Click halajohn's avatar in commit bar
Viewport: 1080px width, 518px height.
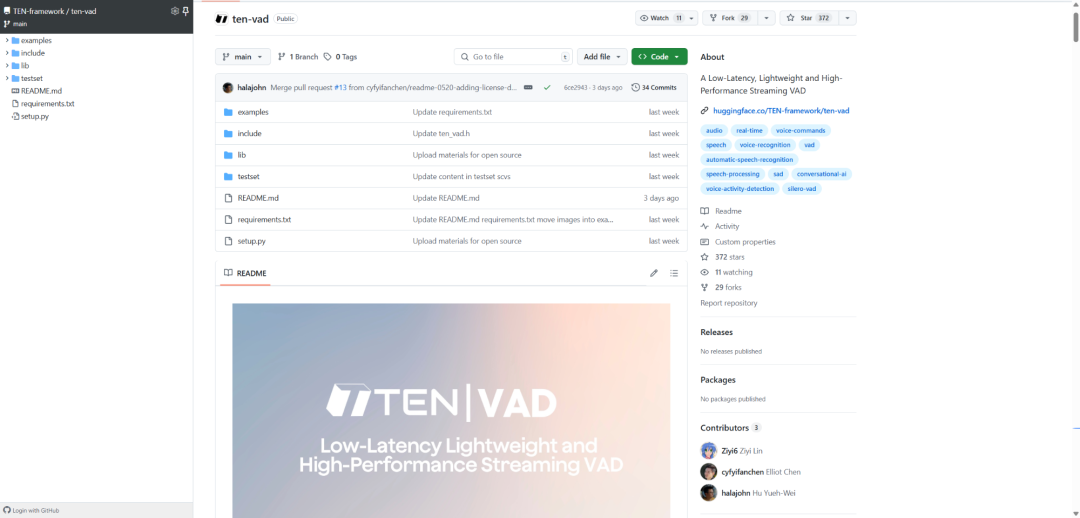(228, 87)
